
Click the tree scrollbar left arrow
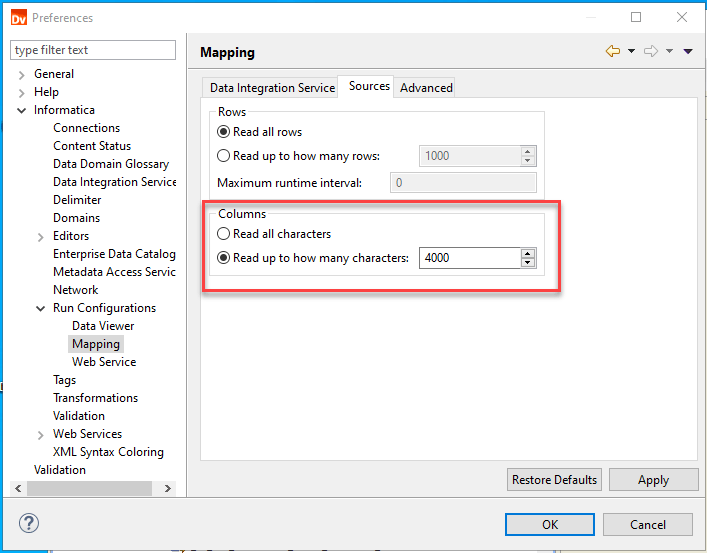(18, 488)
